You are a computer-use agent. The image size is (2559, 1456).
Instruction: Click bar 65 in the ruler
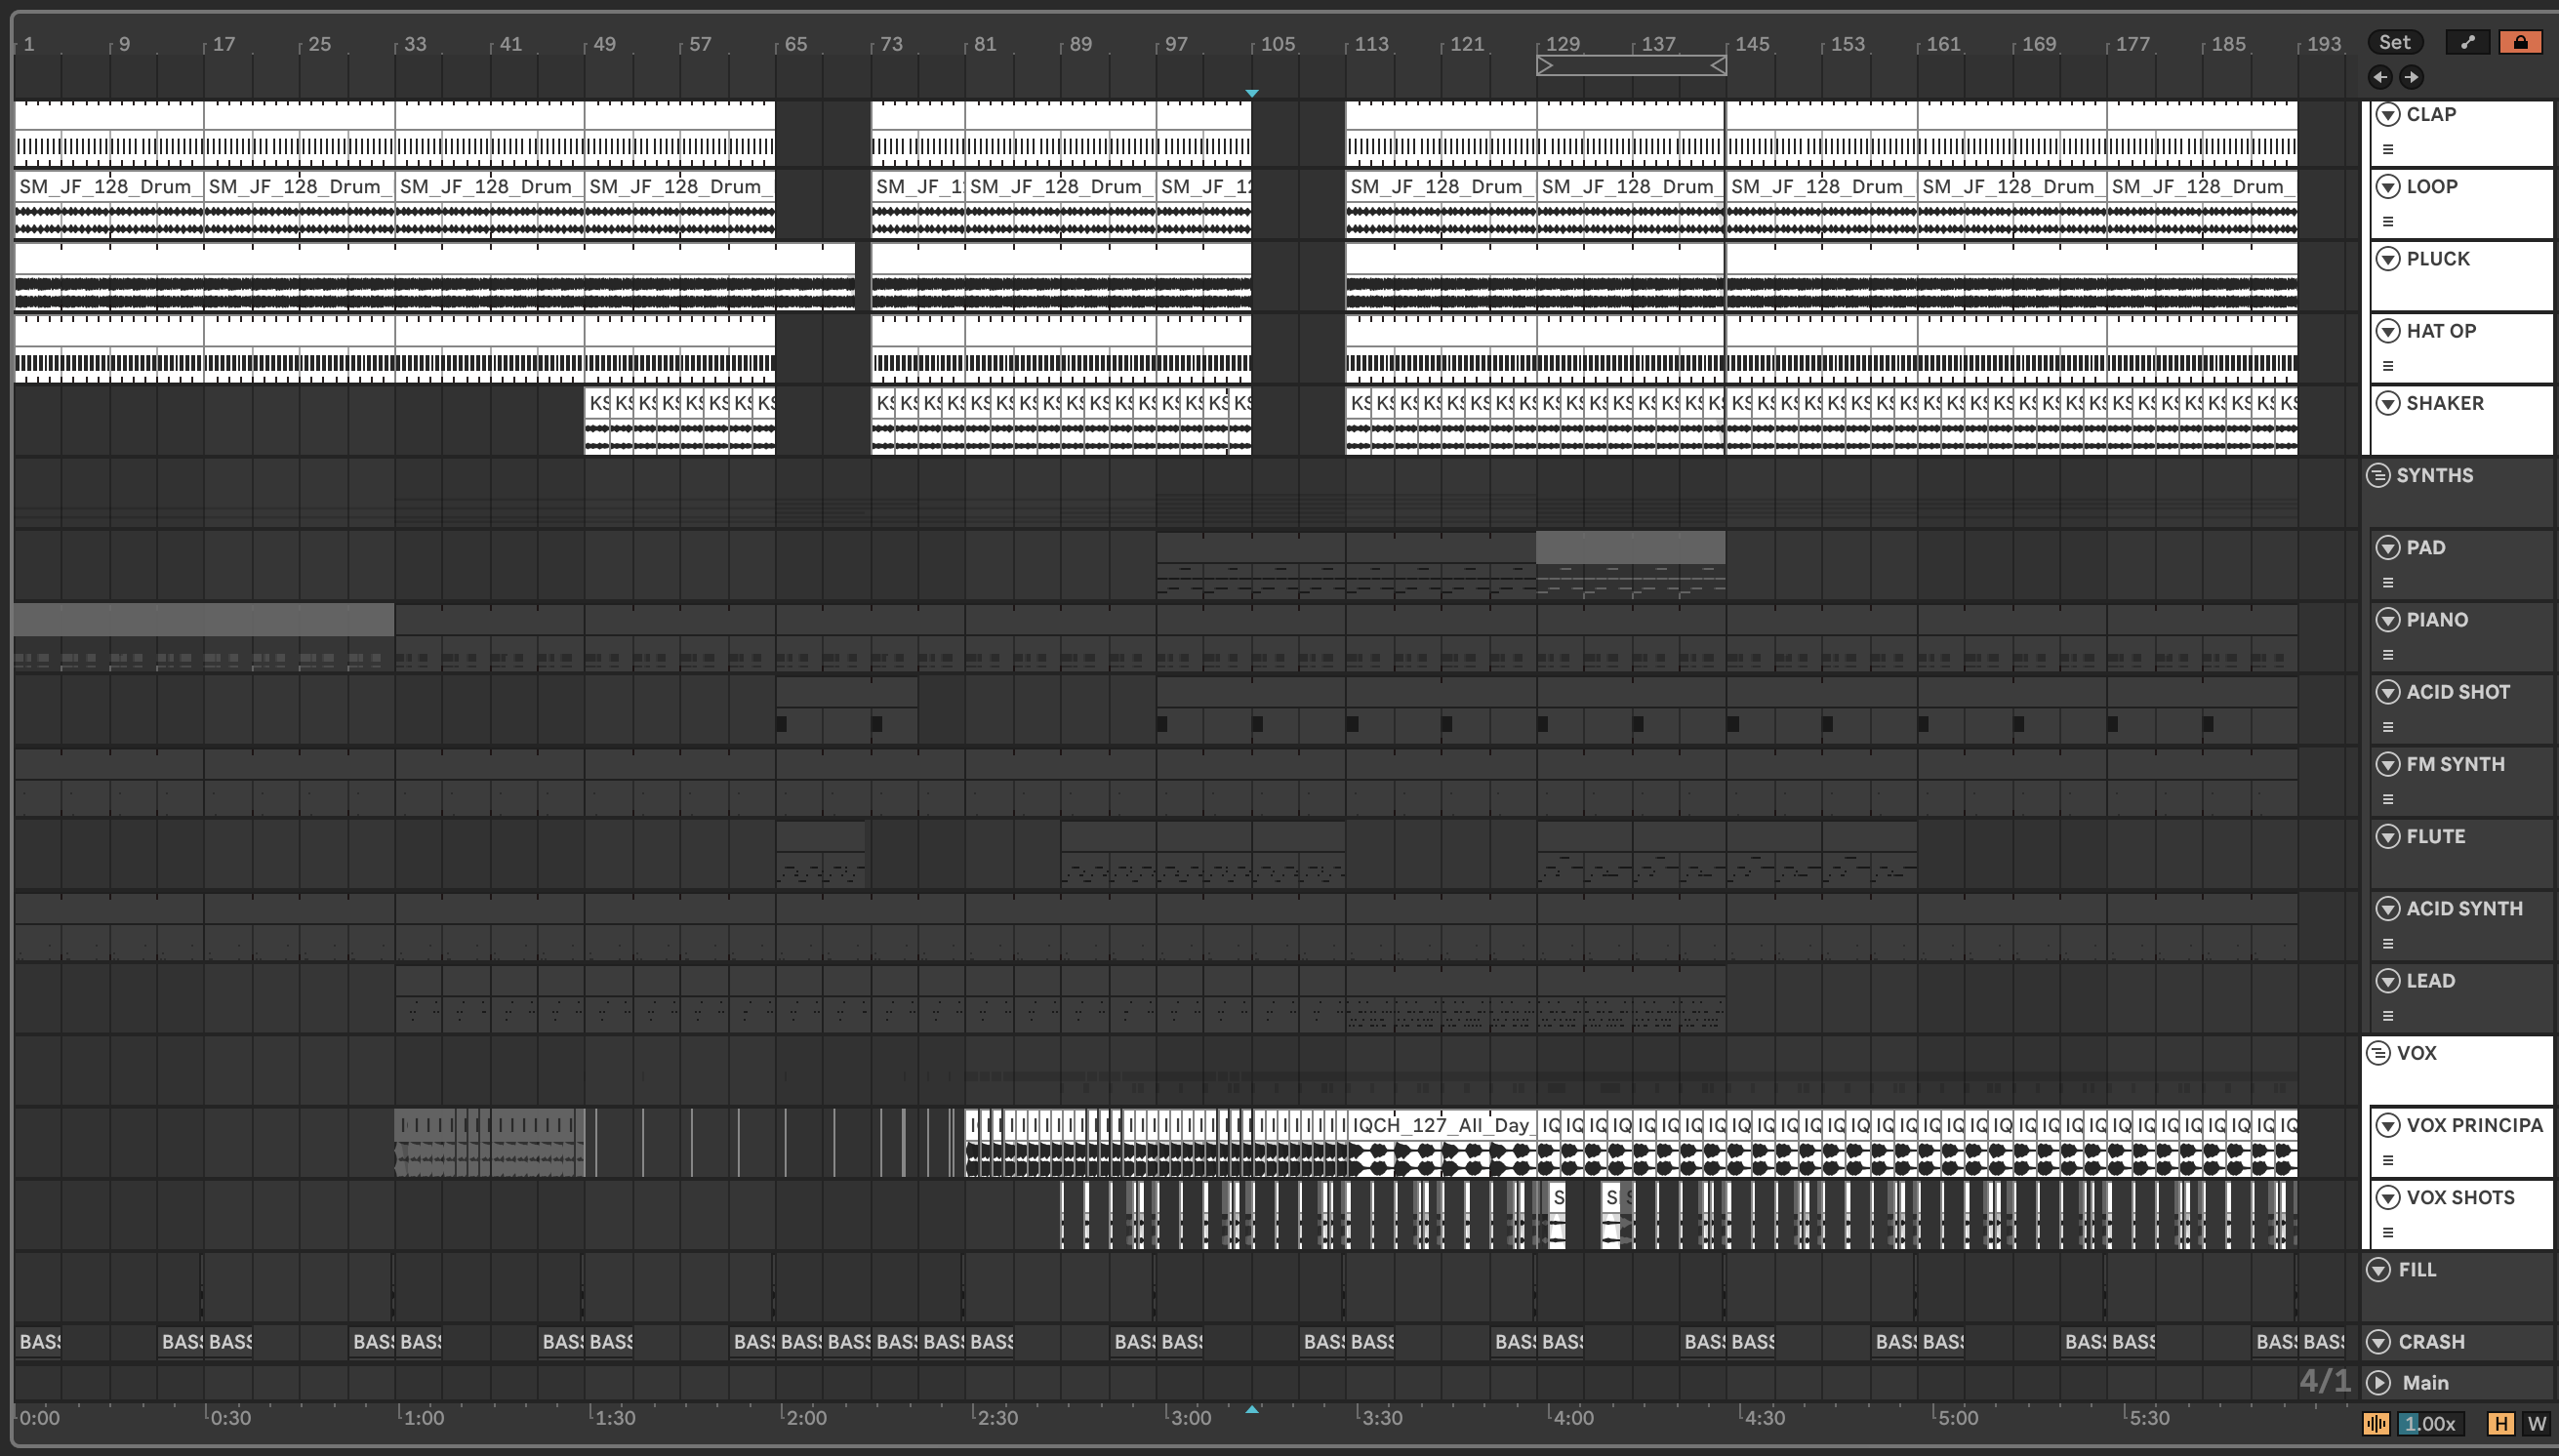[x=796, y=44]
